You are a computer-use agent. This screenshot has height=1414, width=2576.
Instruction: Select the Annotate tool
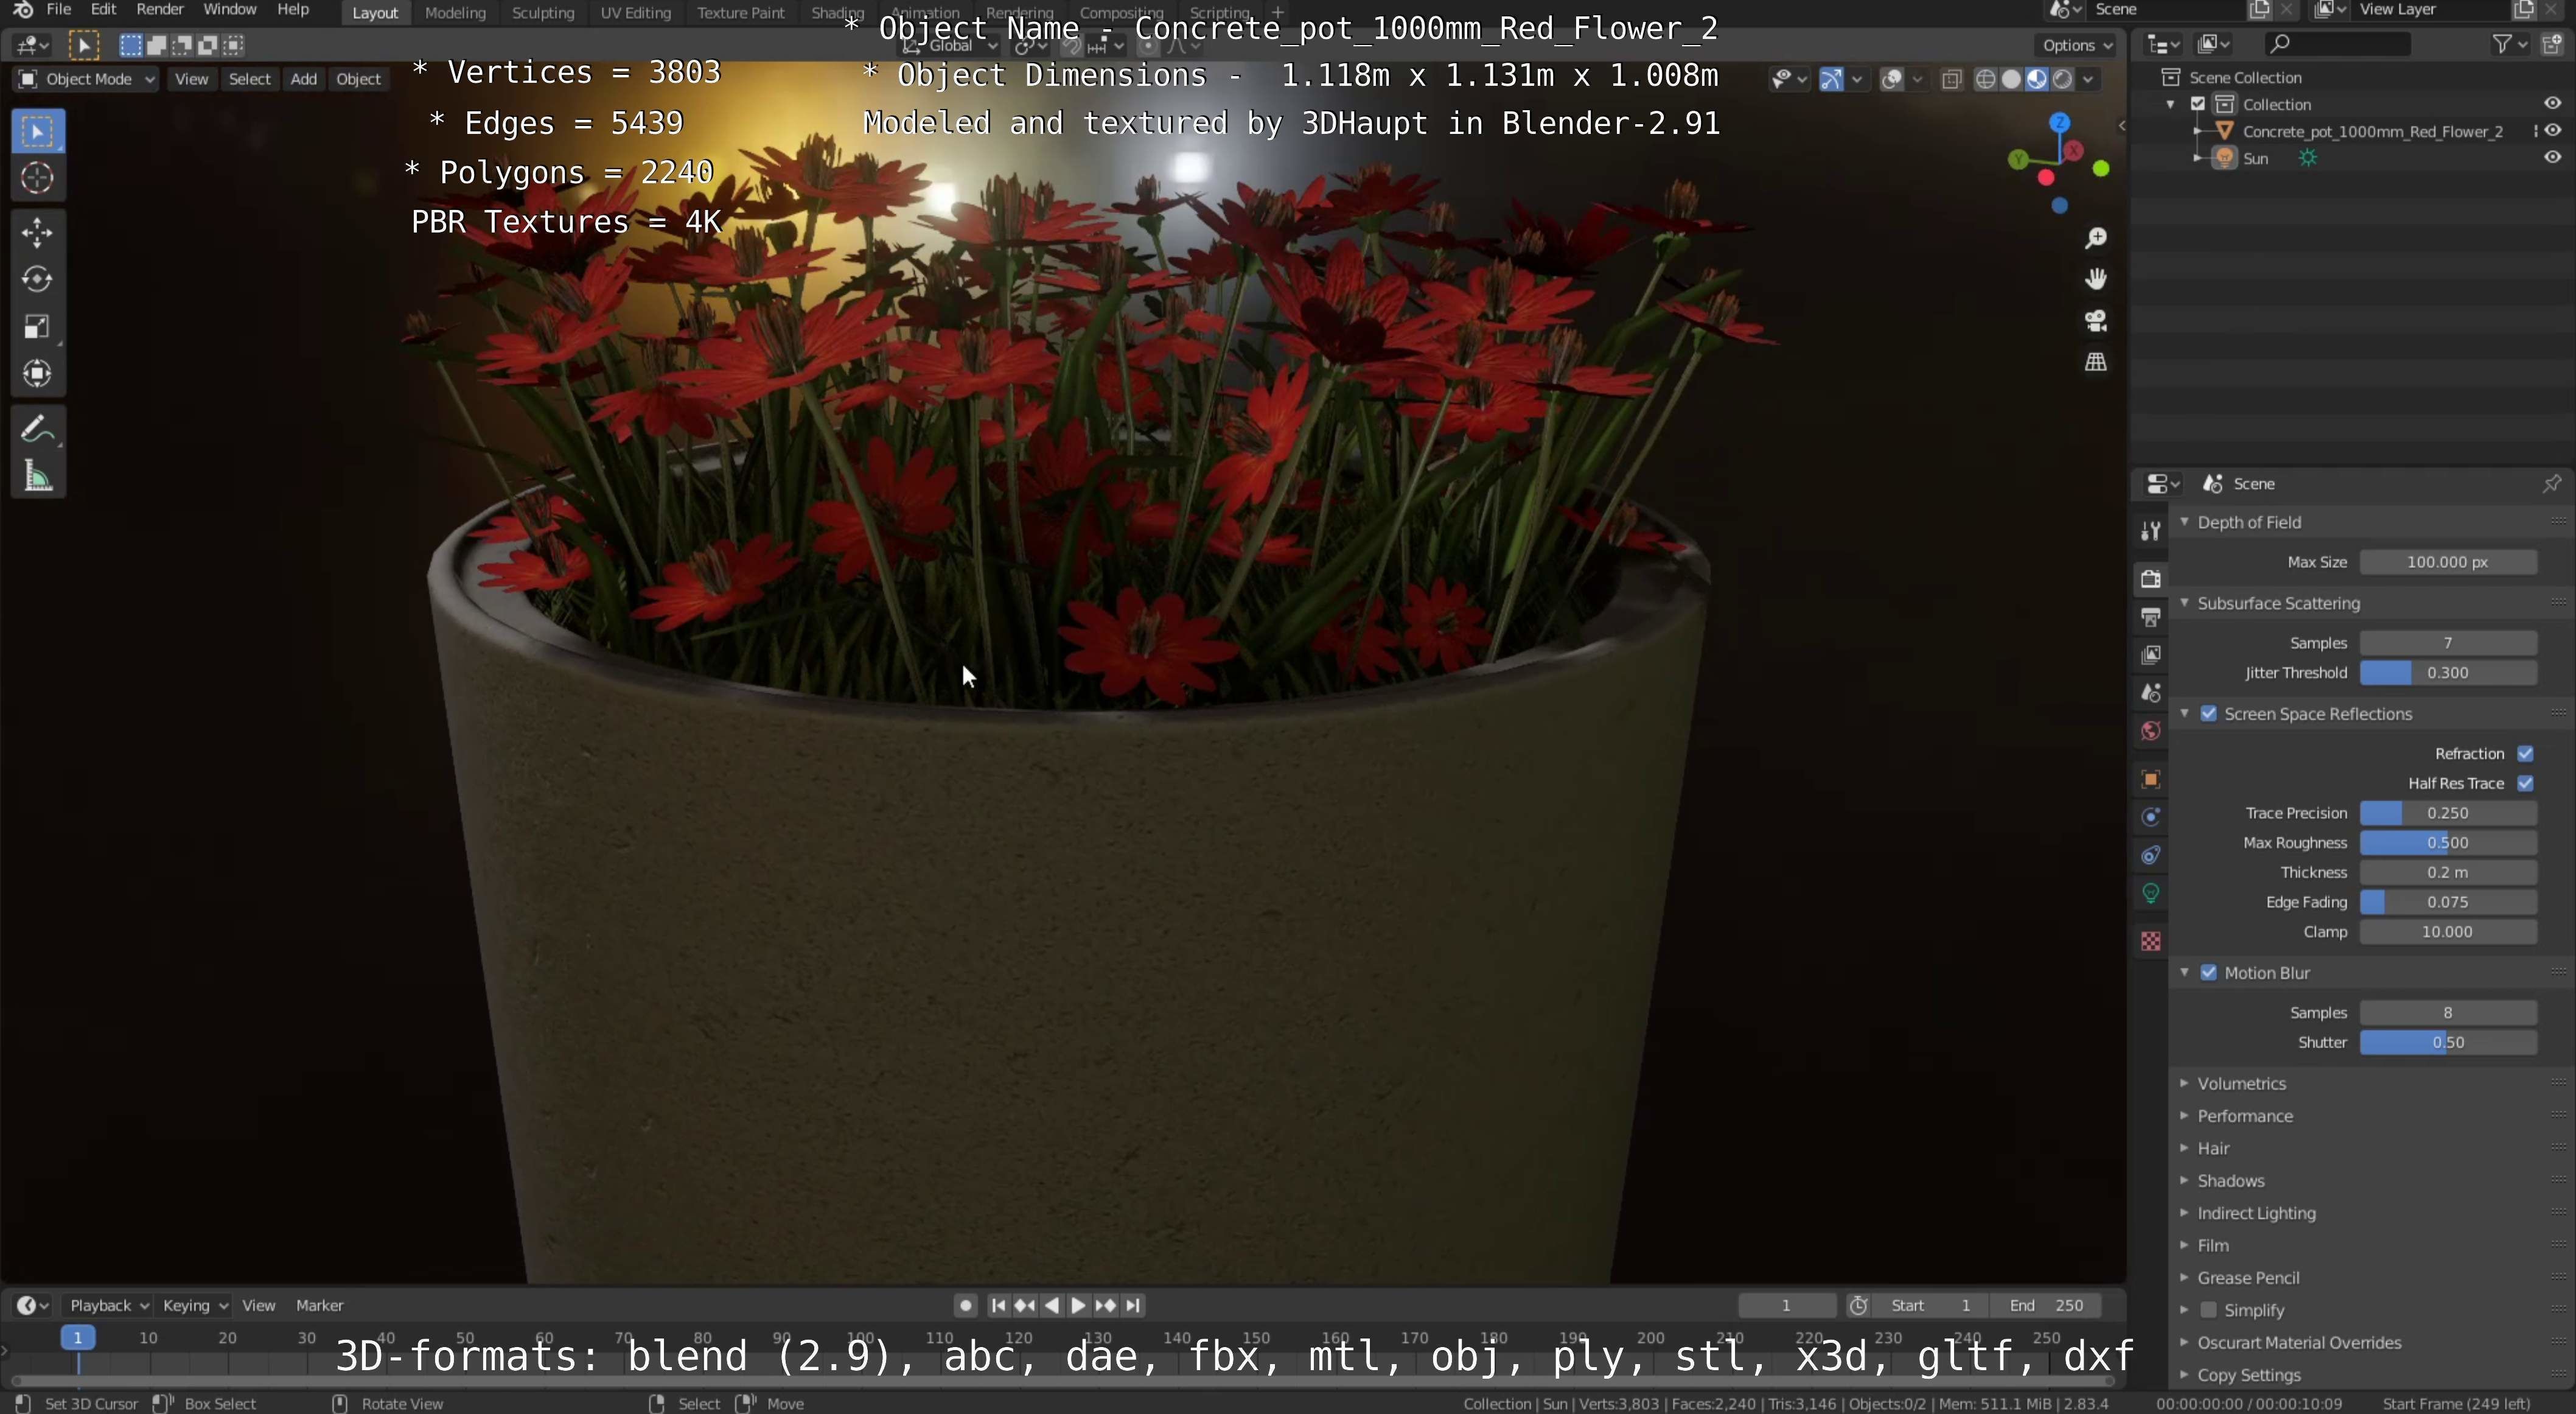point(38,429)
